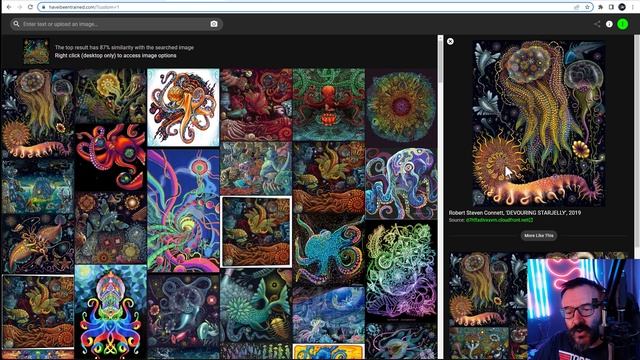Viewport: 640px width, 360px height.
Task: Select the red octopus with green border thumbnail
Action: (x=329, y=104)
